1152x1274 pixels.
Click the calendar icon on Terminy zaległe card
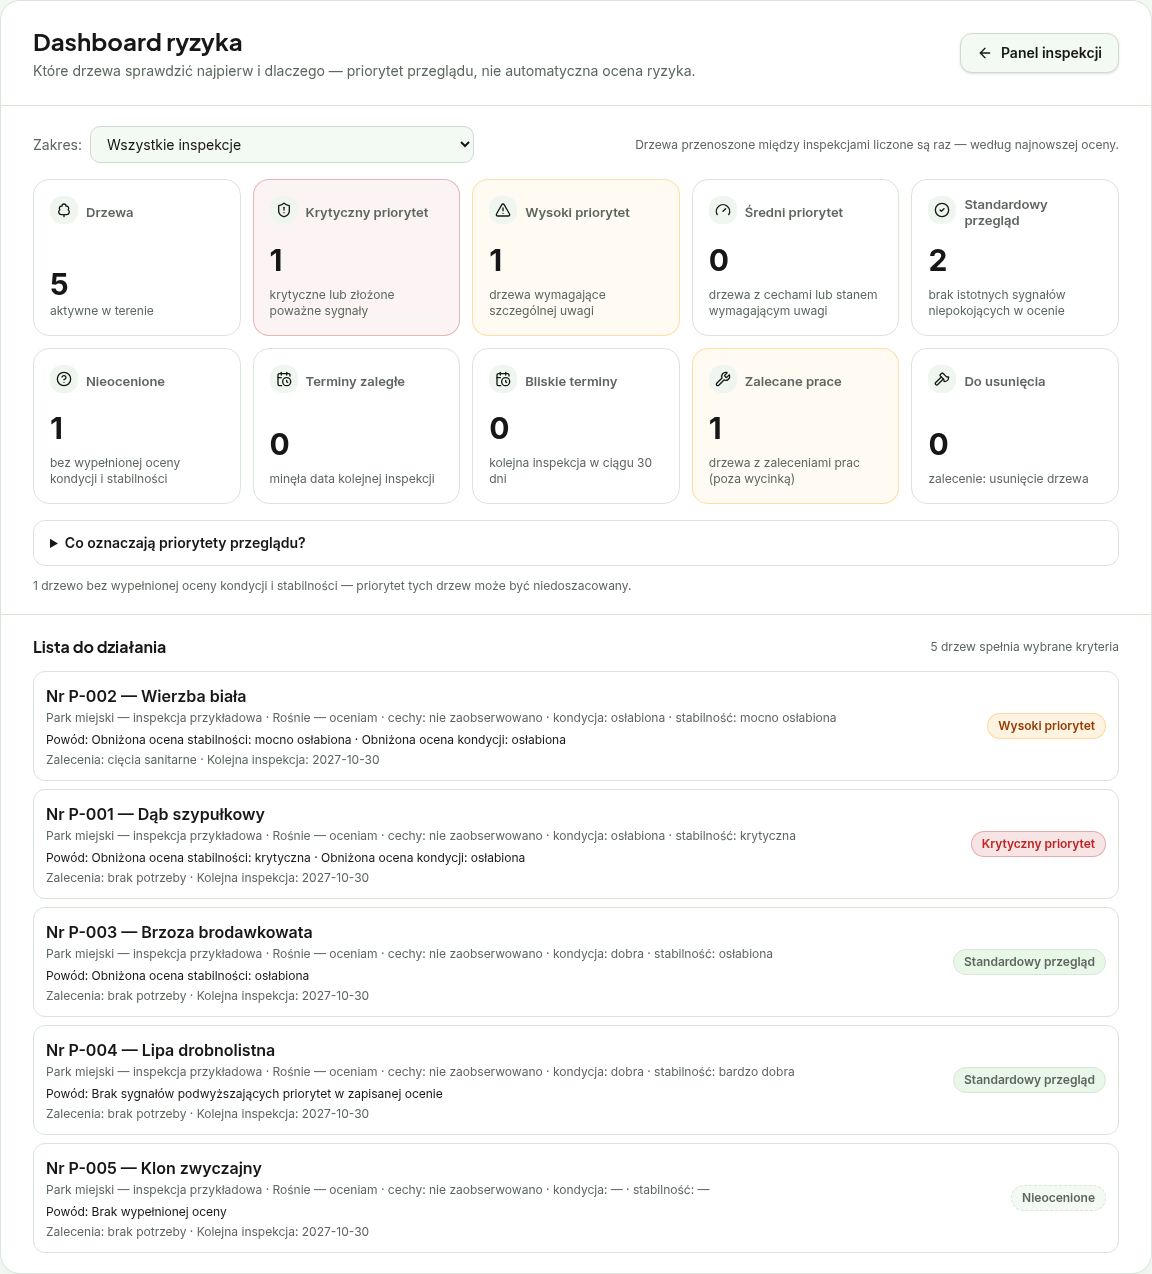[284, 380]
